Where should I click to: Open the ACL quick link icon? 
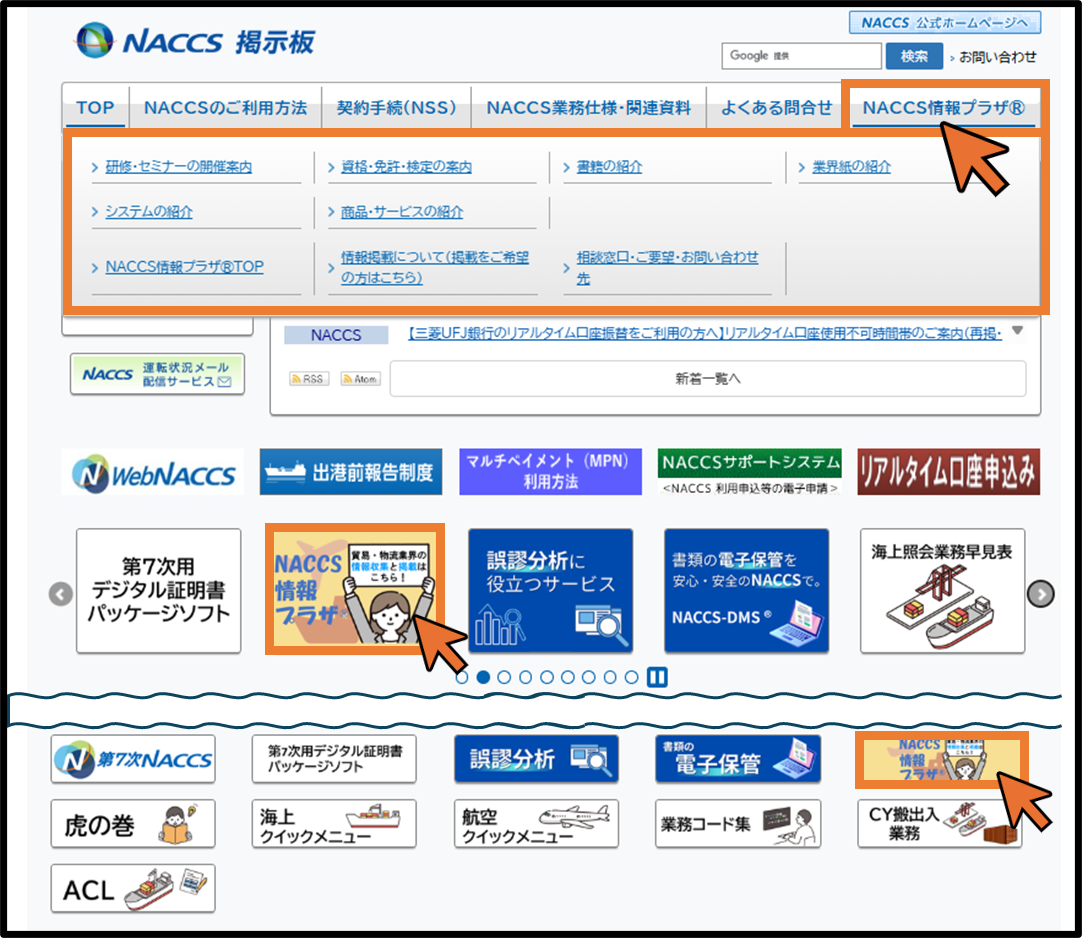(133, 888)
